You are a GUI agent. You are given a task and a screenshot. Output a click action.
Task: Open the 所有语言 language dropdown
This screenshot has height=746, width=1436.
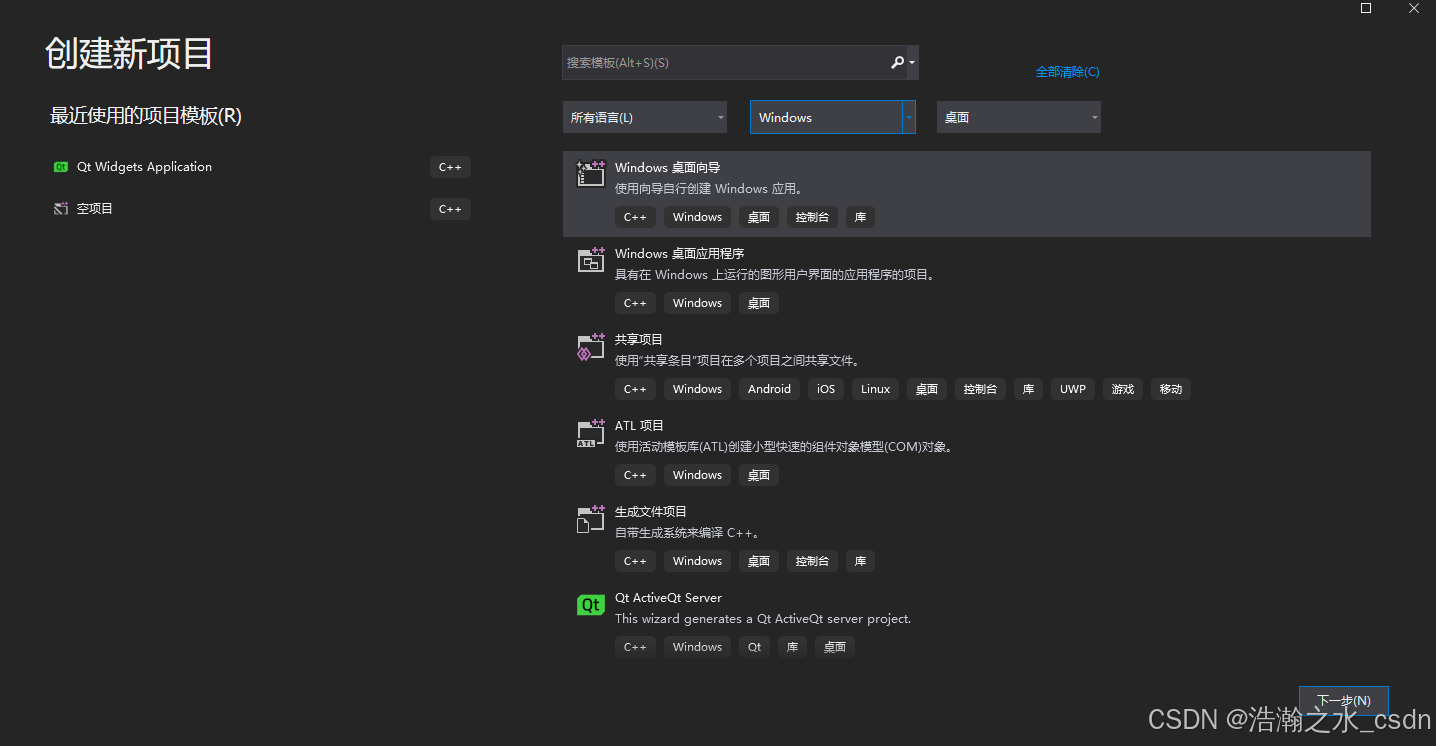(x=645, y=117)
